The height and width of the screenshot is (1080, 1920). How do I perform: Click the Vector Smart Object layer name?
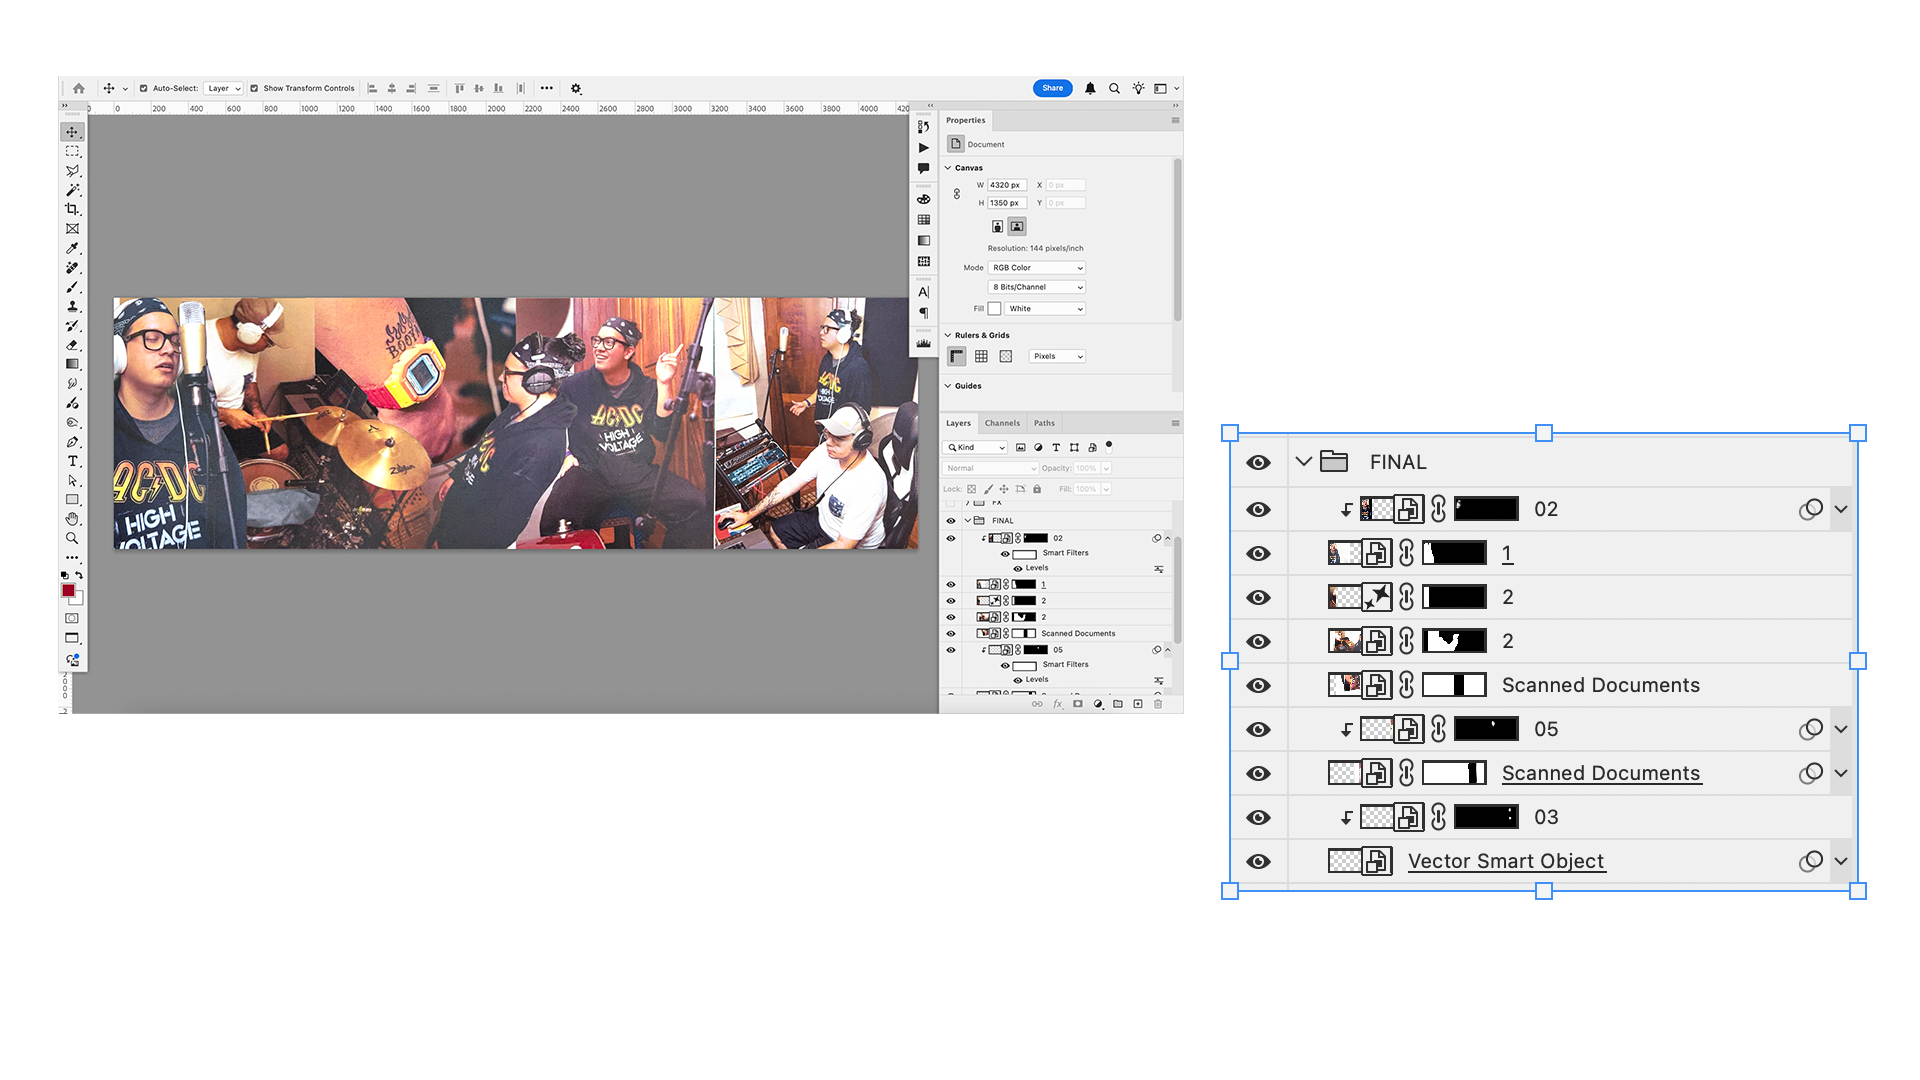1505,861
